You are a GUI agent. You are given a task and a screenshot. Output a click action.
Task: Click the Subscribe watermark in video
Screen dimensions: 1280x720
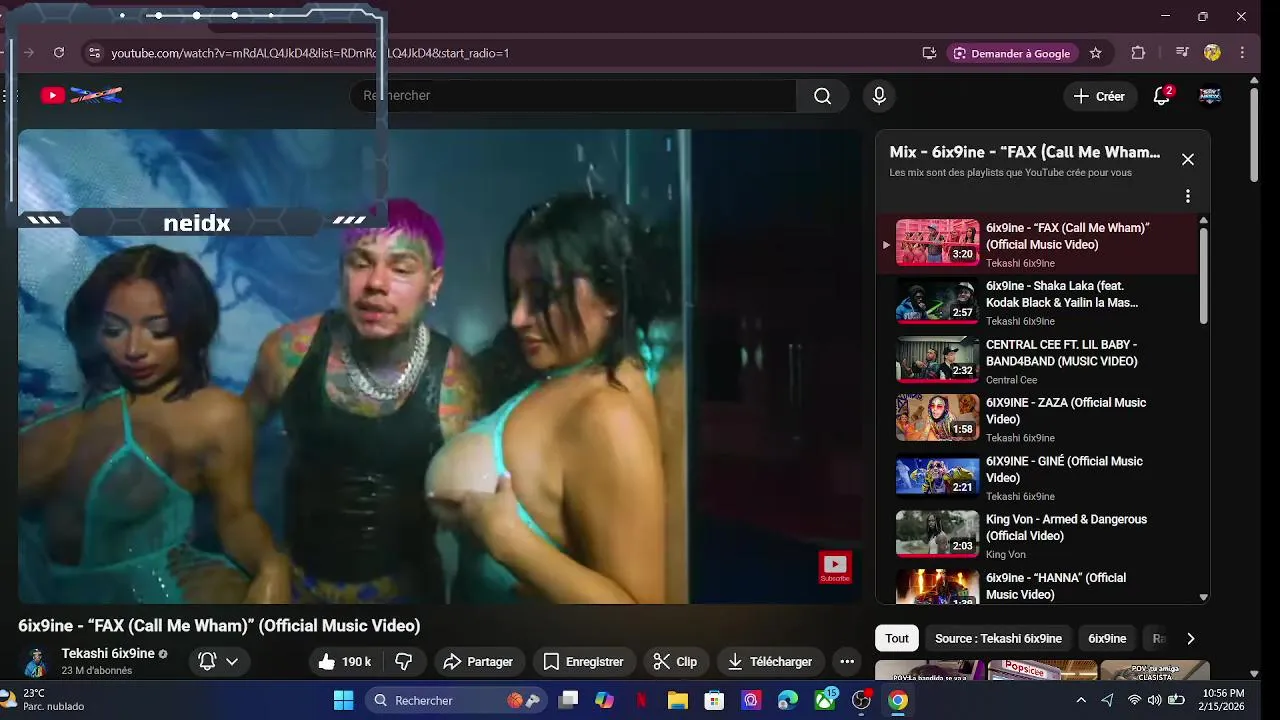pos(835,567)
